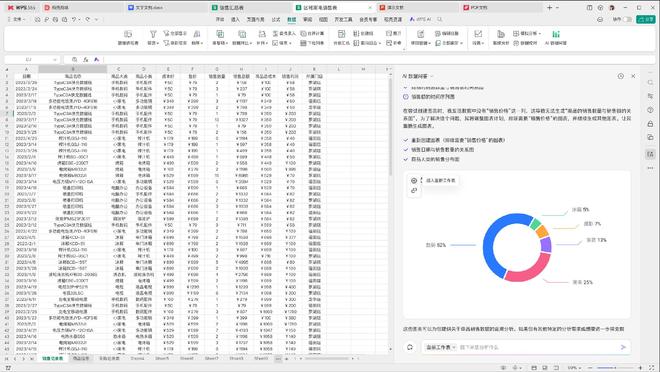This screenshot has width=660, height=372.
Task: Switch to the Insert ribbon tab
Action: click(235, 19)
